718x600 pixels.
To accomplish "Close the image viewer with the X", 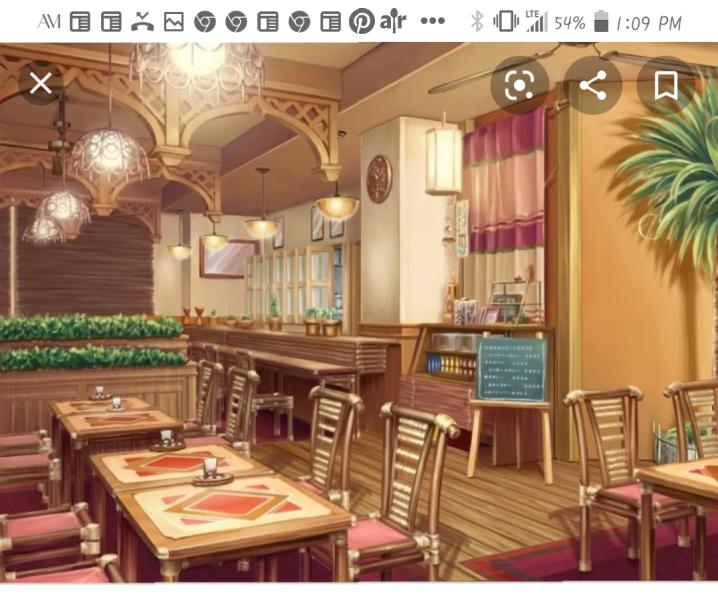I will pyautogui.click(x=40, y=84).
